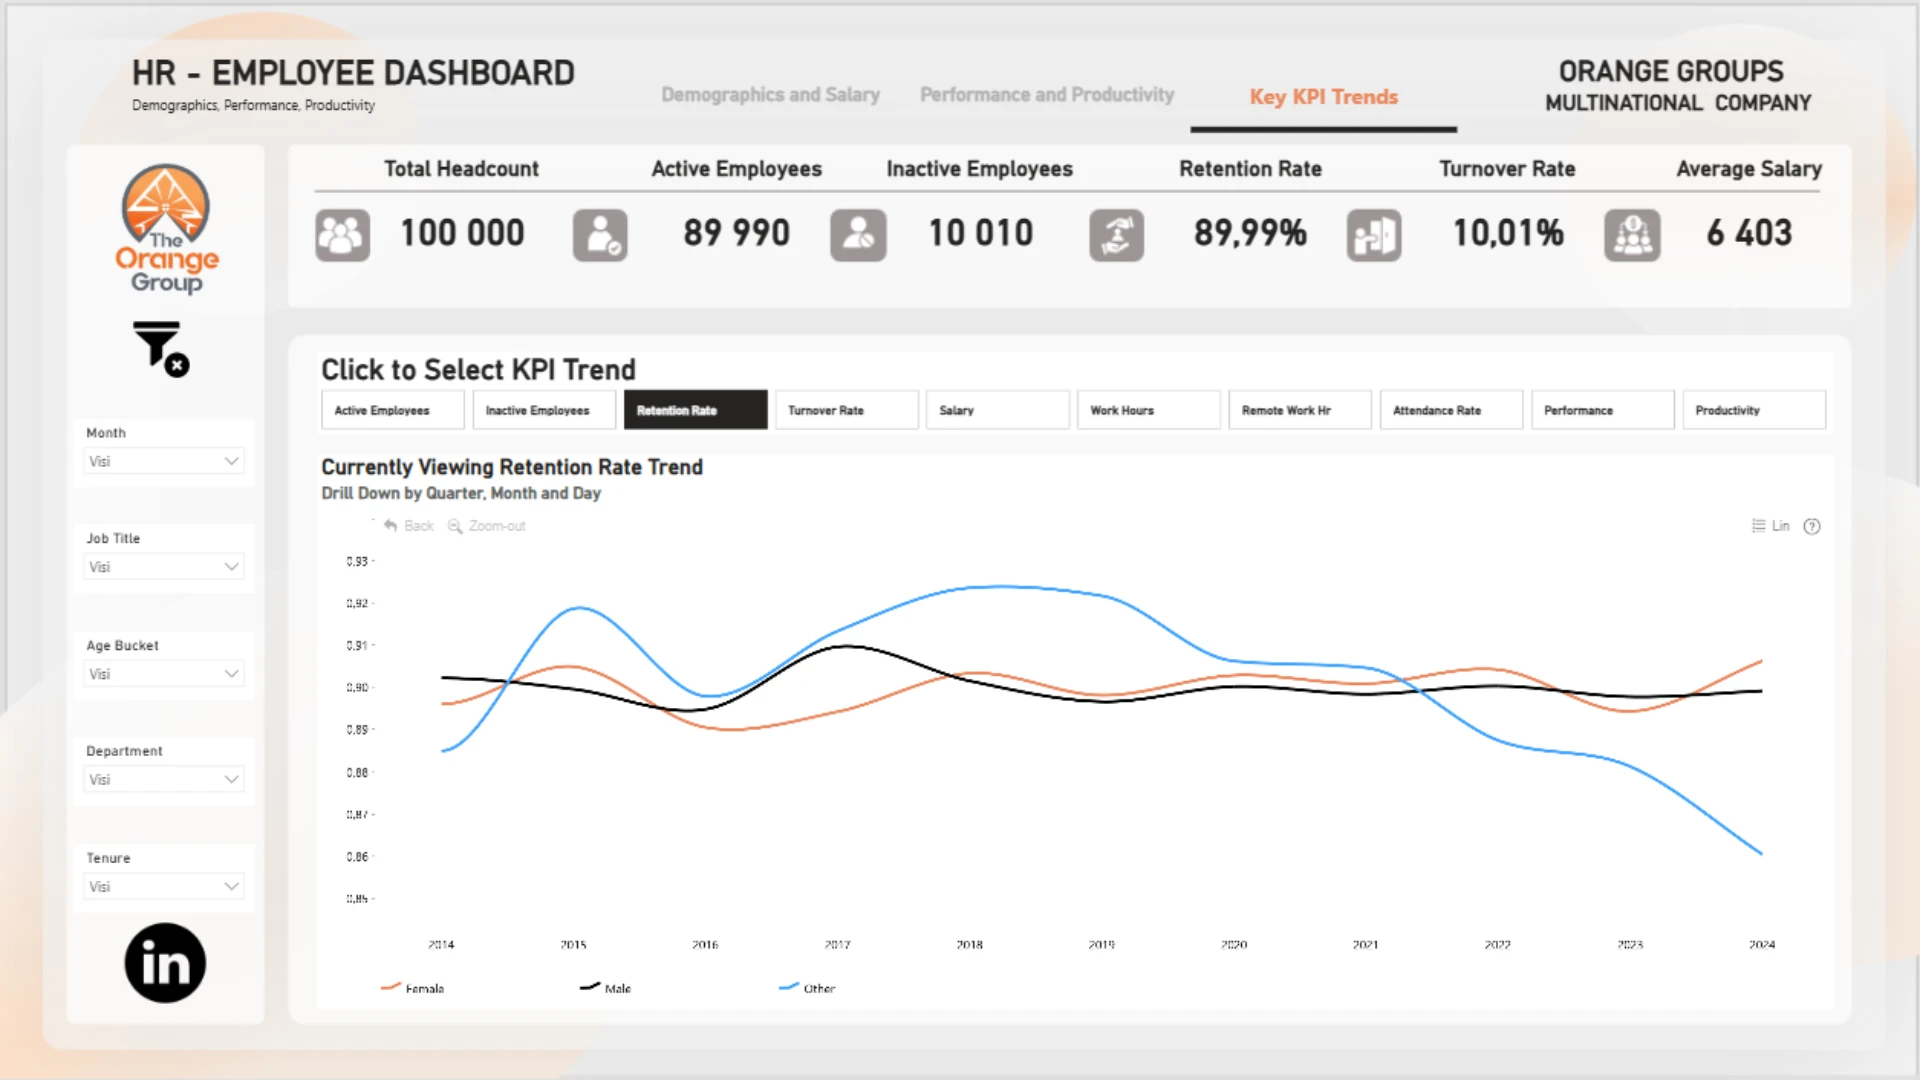1920x1080 pixels.
Task: Click the Retention Rate hand icon
Action: click(1116, 235)
